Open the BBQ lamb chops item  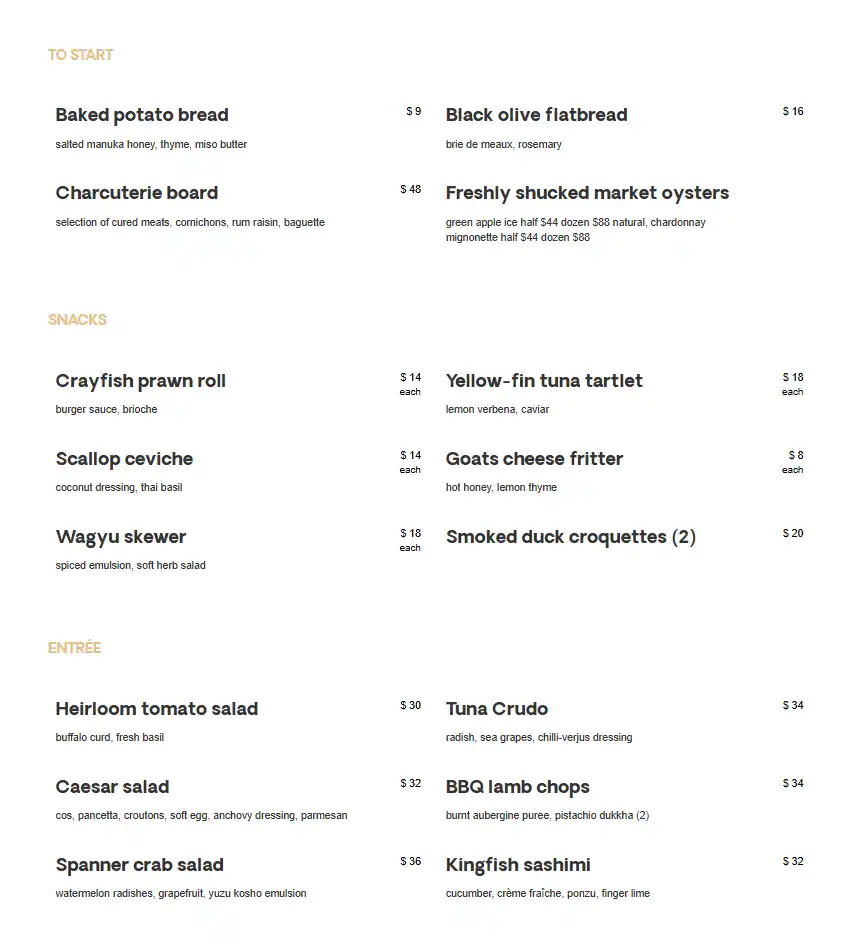pos(517,787)
